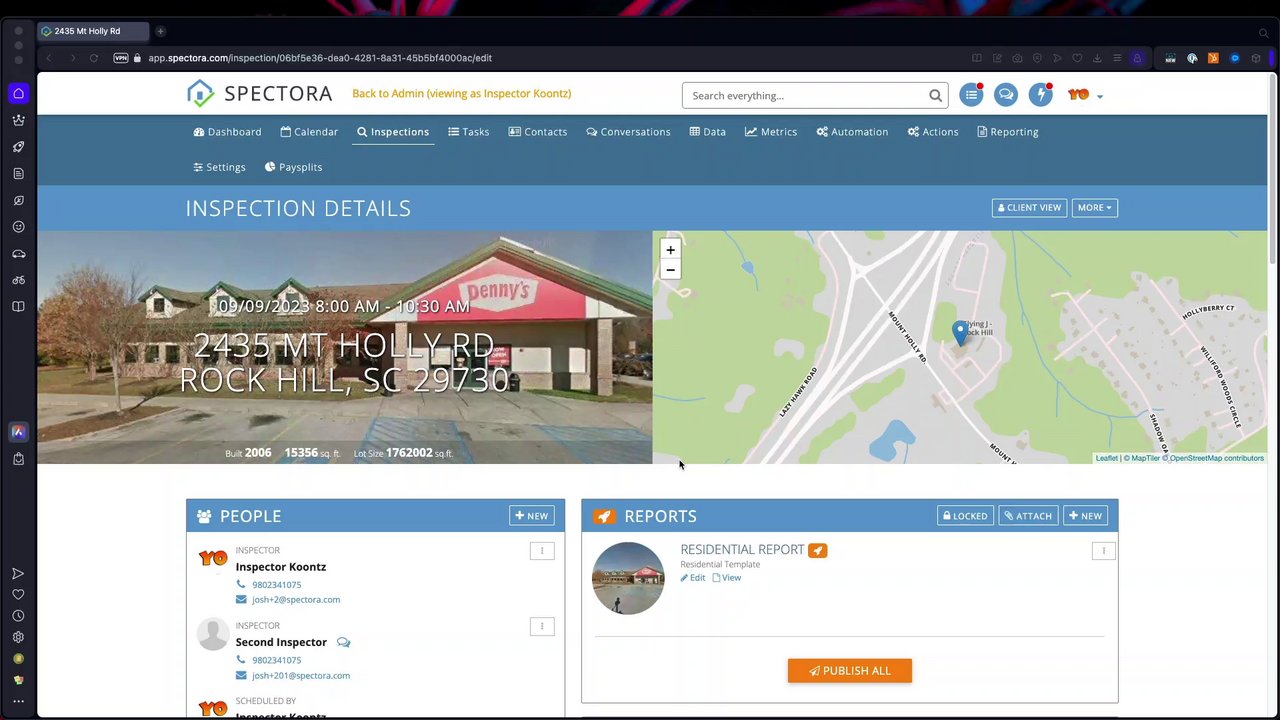Take a snapshot with camera icon
This screenshot has width=1280, height=720.
1017,58
